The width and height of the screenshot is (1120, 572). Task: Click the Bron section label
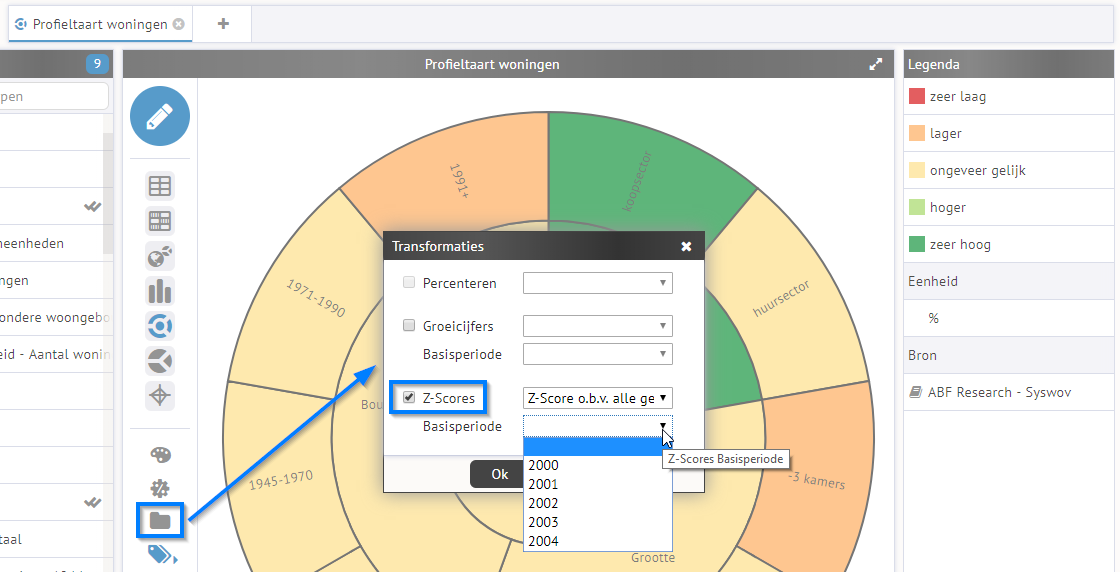(922, 356)
